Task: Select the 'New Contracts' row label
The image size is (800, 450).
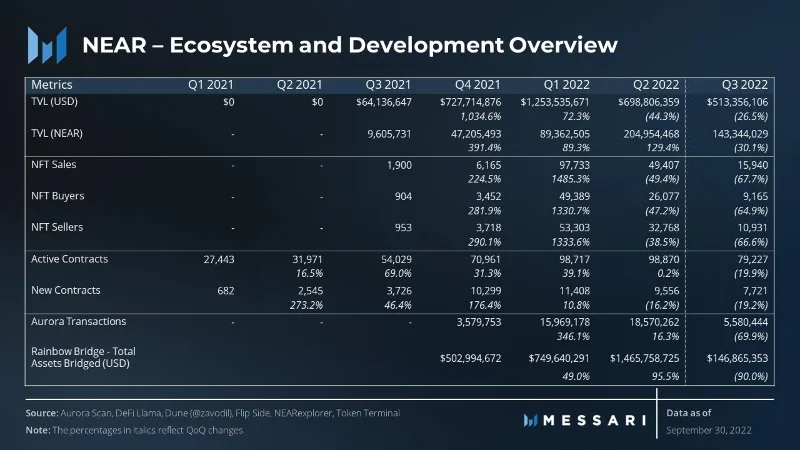Action: click(66, 290)
